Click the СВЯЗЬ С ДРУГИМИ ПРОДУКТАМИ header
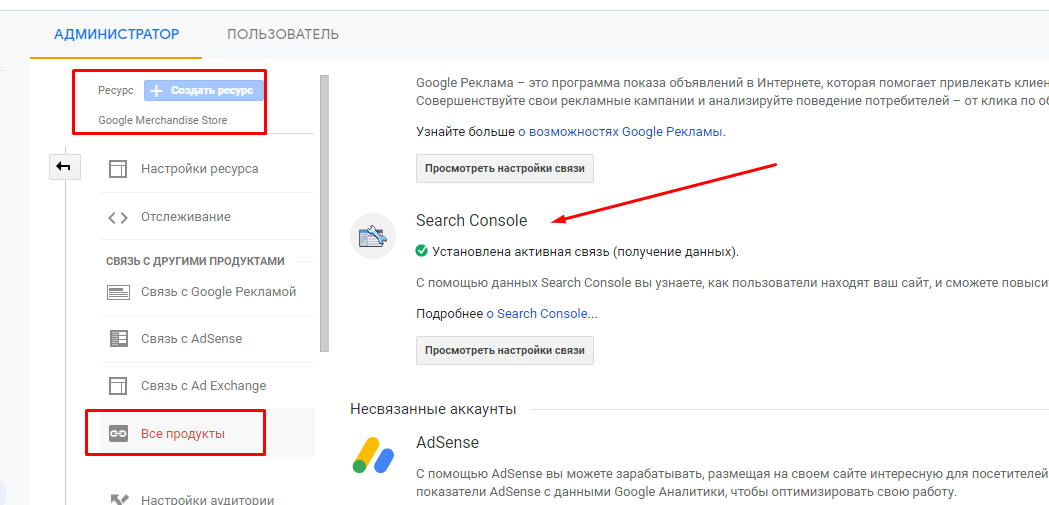 click(x=195, y=261)
